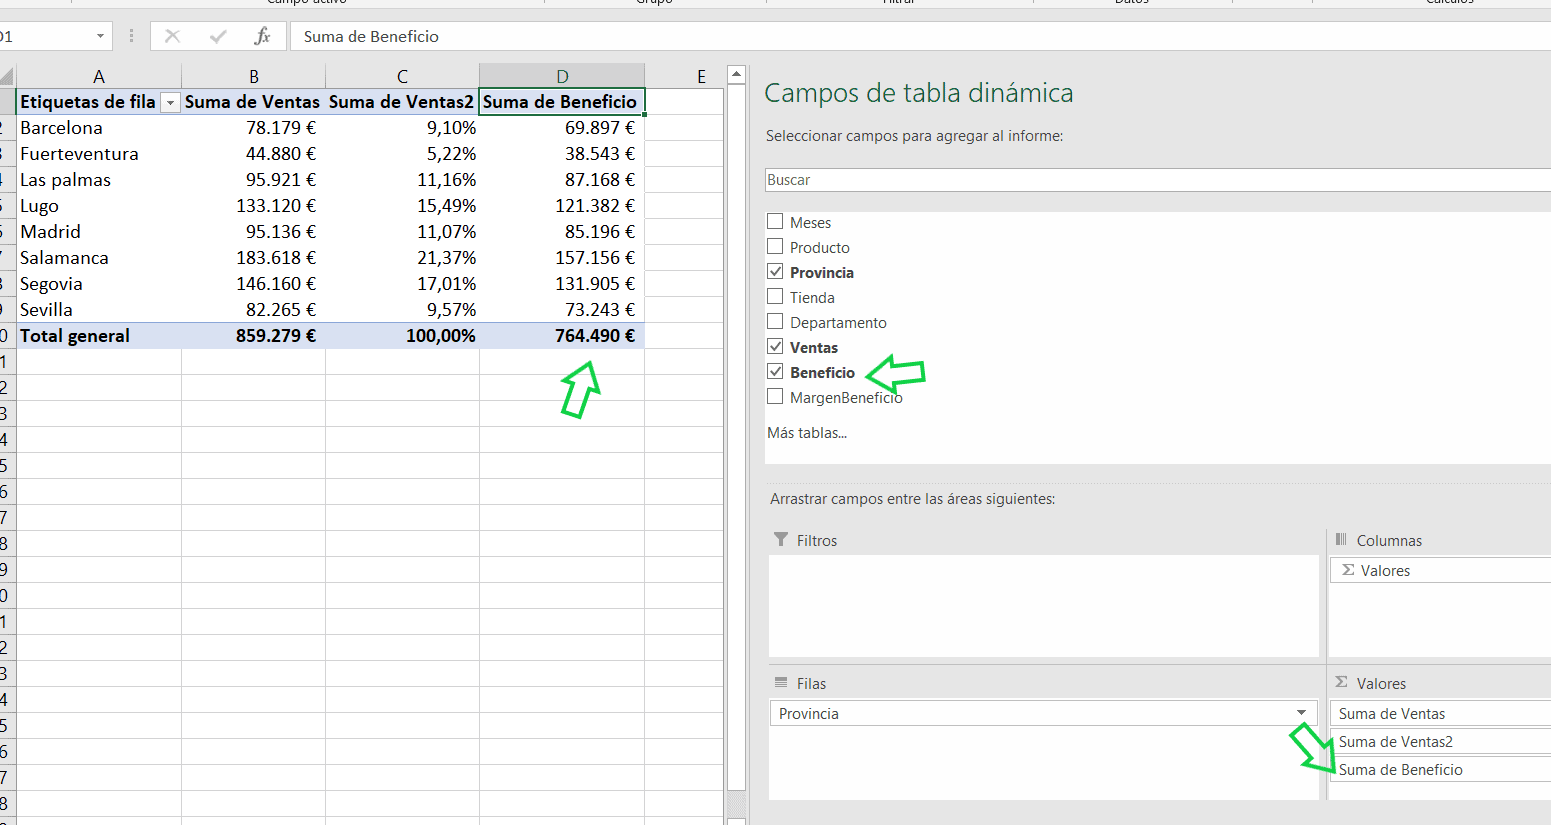Click the select-all corner of the sheet

(x=7, y=77)
